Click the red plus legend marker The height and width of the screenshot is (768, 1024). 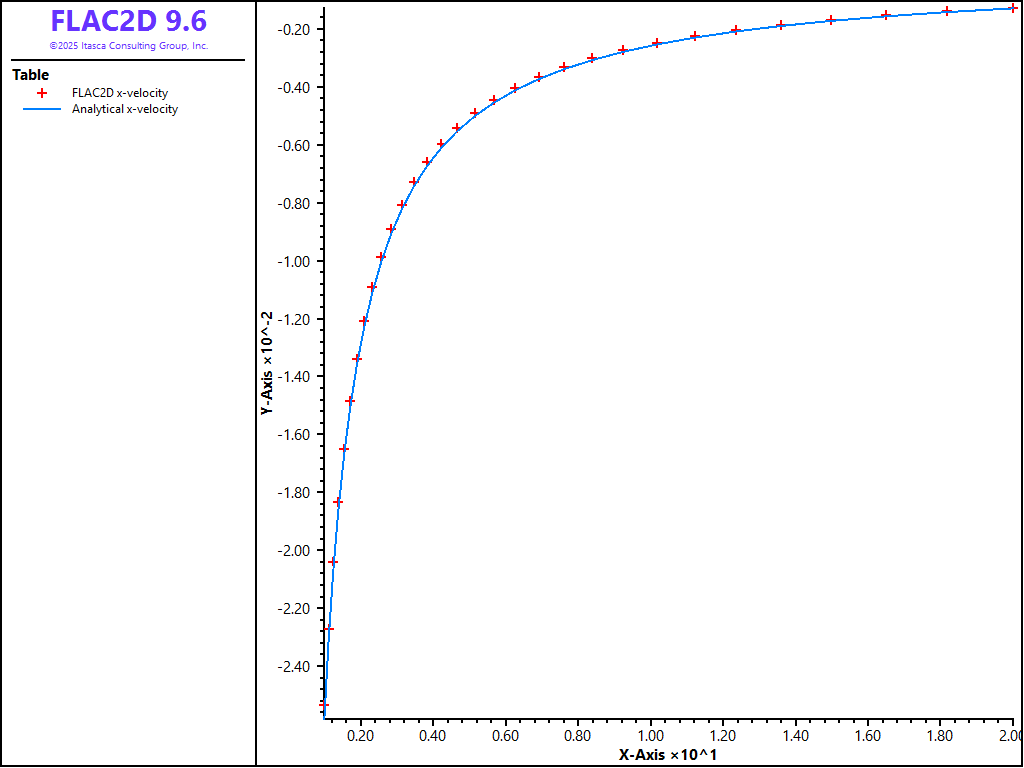pos(42,93)
